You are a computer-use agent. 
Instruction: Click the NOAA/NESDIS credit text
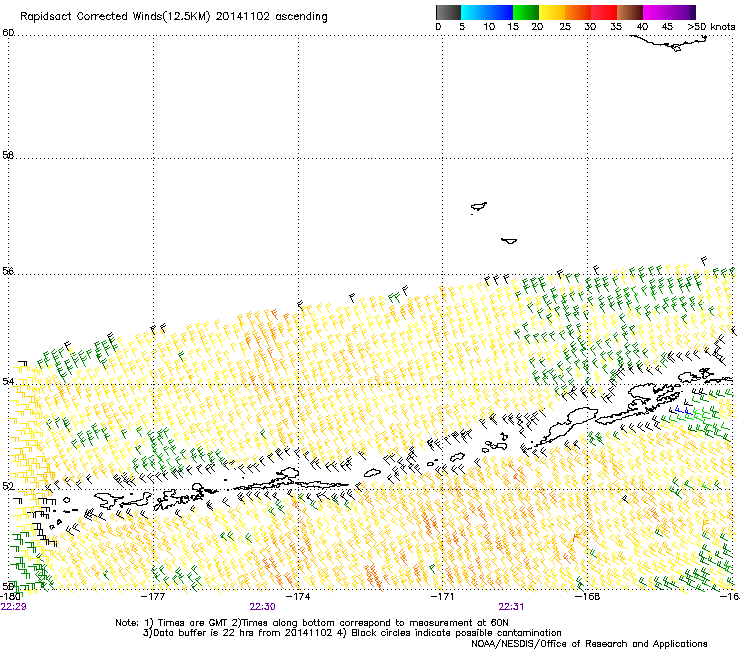click(x=589, y=643)
